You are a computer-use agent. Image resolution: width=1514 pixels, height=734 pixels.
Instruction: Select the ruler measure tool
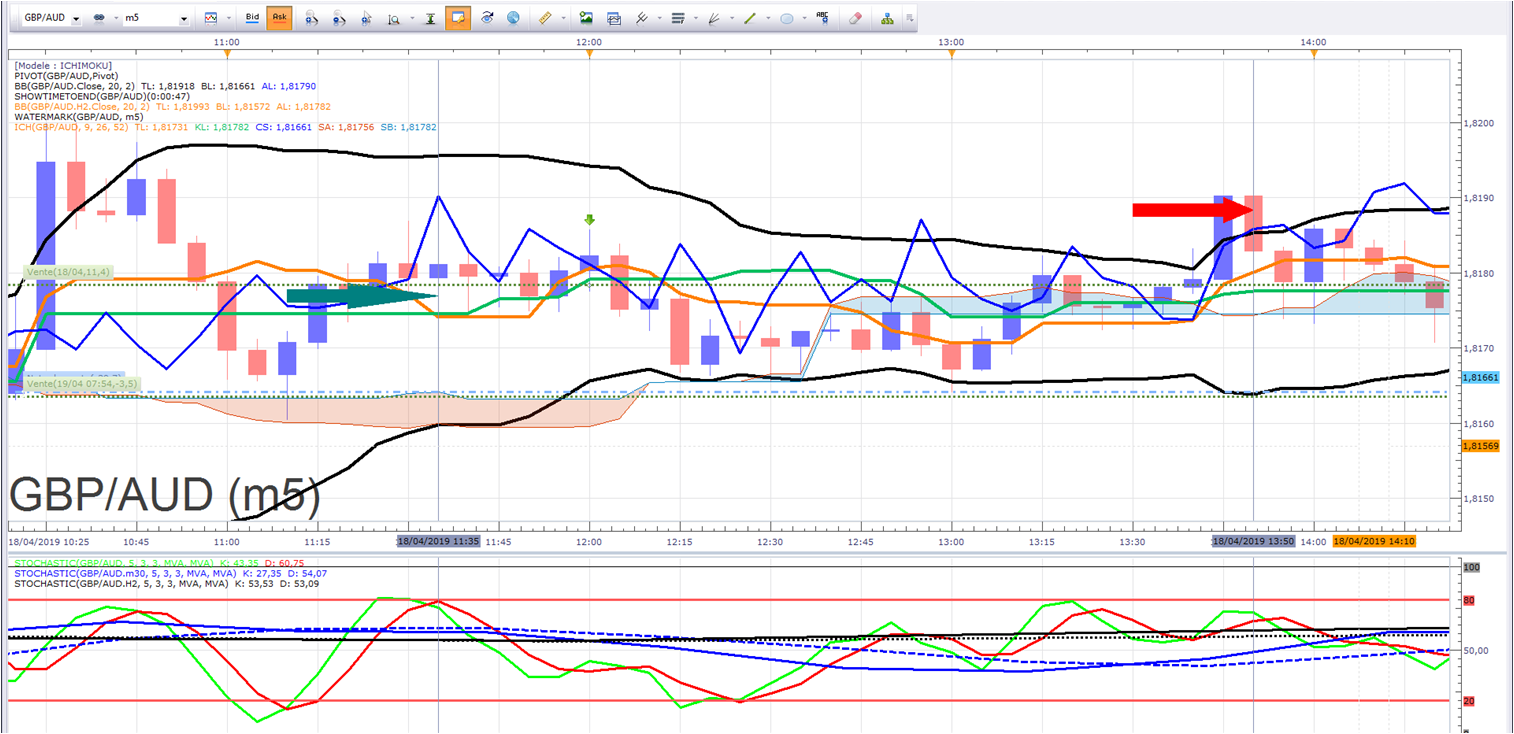[x=545, y=18]
